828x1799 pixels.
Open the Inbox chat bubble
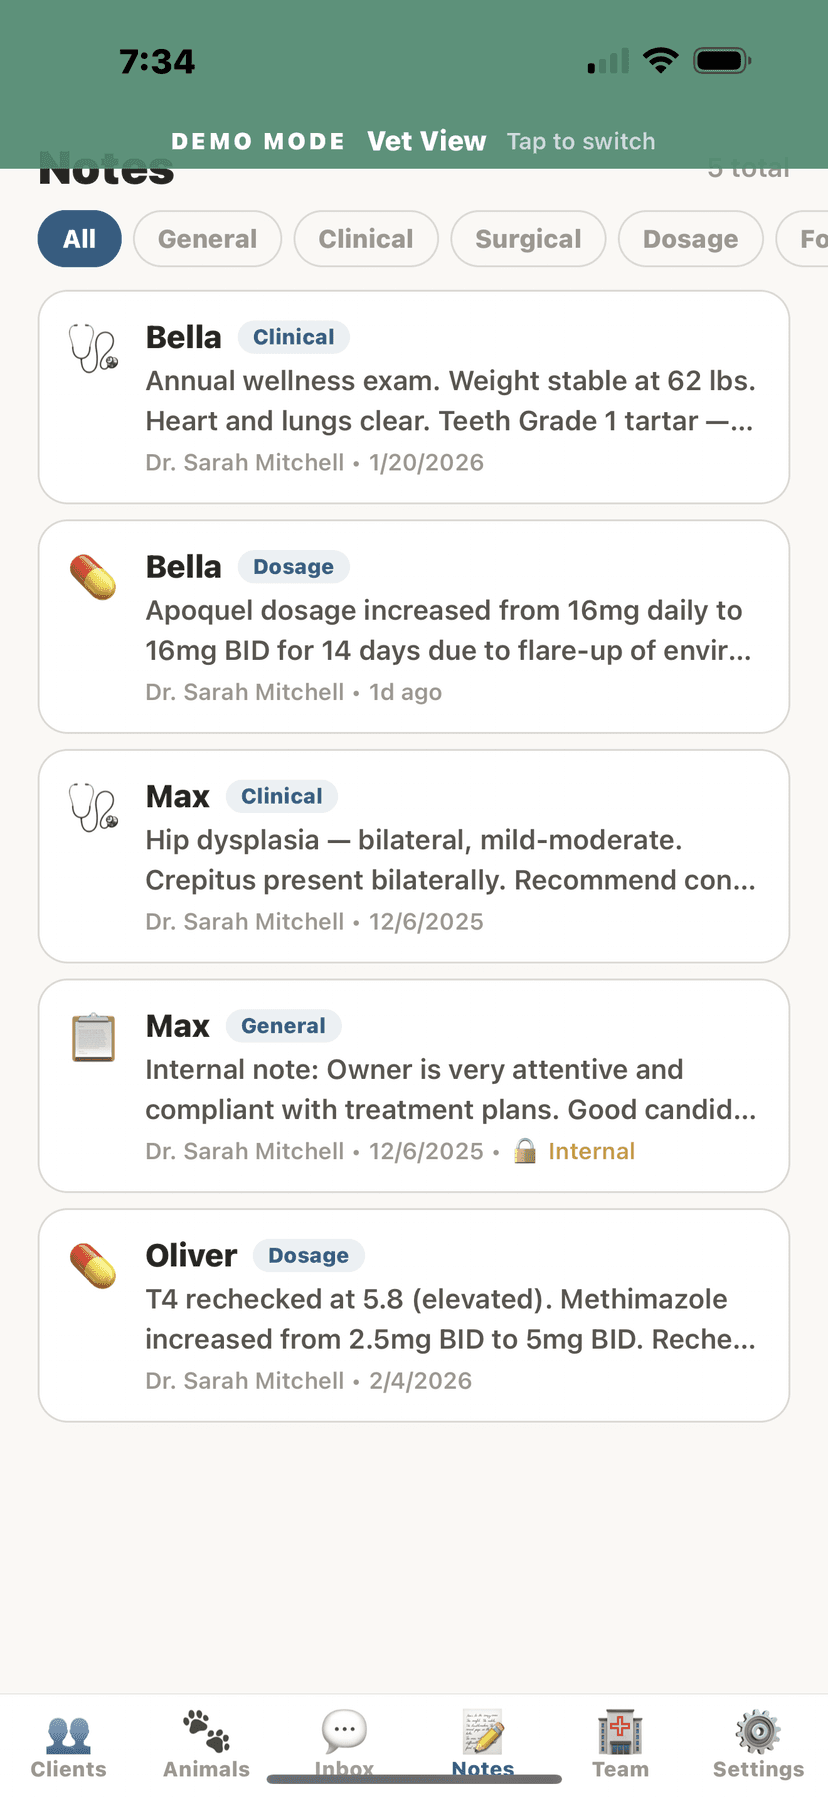tap(344, 1731)
